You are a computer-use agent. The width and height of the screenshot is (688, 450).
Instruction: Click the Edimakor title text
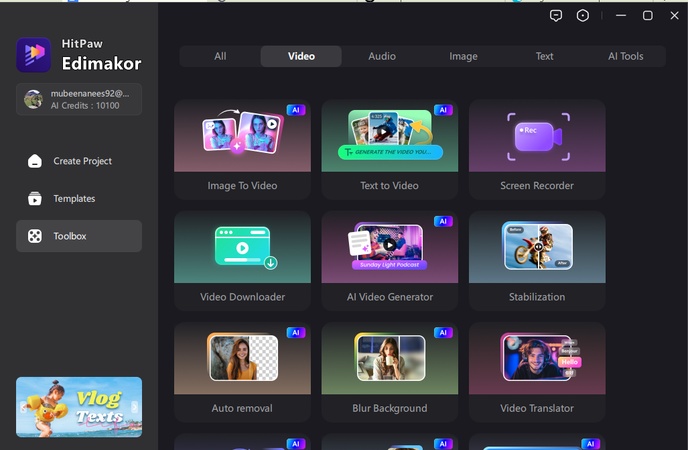tap(101, 64)
